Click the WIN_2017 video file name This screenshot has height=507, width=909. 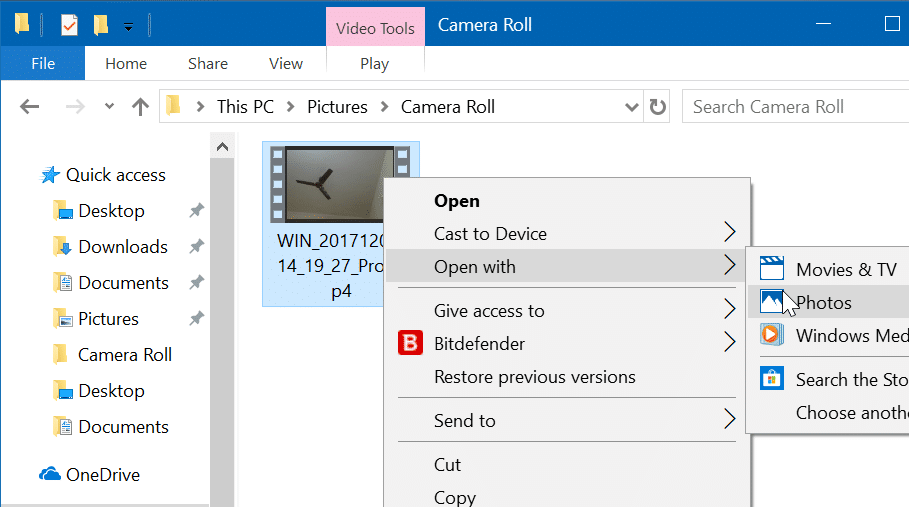coord(330,265)
